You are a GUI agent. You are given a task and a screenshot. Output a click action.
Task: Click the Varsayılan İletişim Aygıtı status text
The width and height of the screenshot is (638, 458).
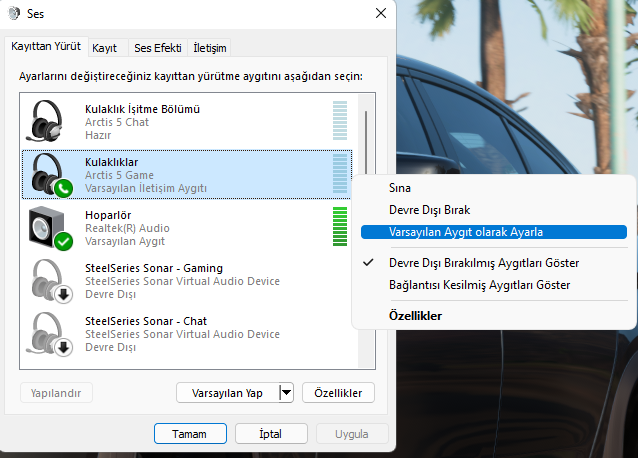point(146,188)
